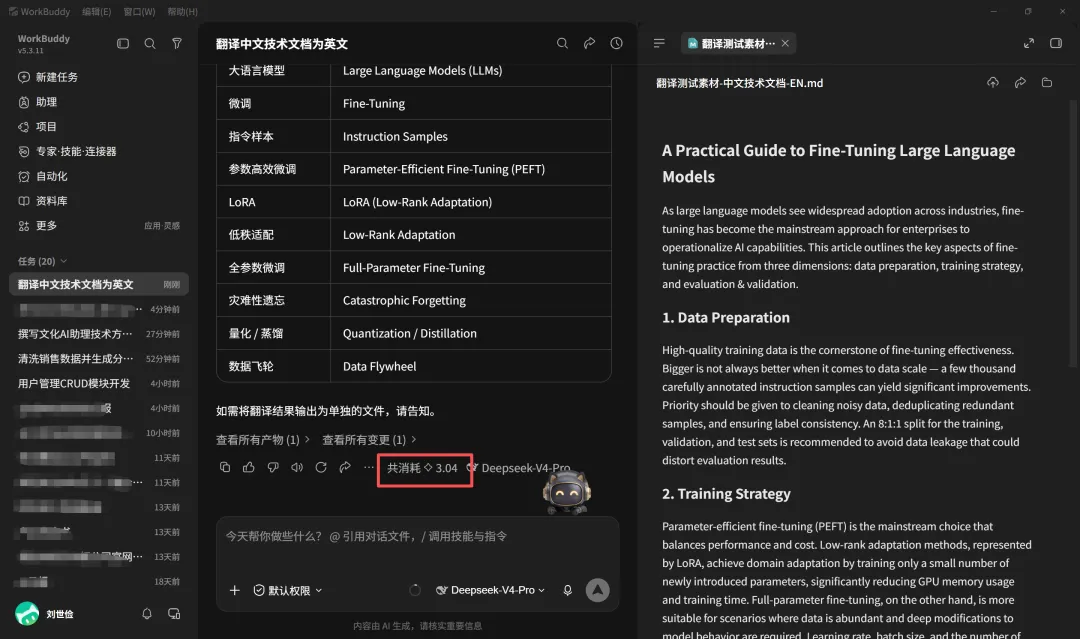This screenshot has height=639, width=1080.
Task: Click the 共消耗 3.04 credit label
Action: [x=422, y=468]
